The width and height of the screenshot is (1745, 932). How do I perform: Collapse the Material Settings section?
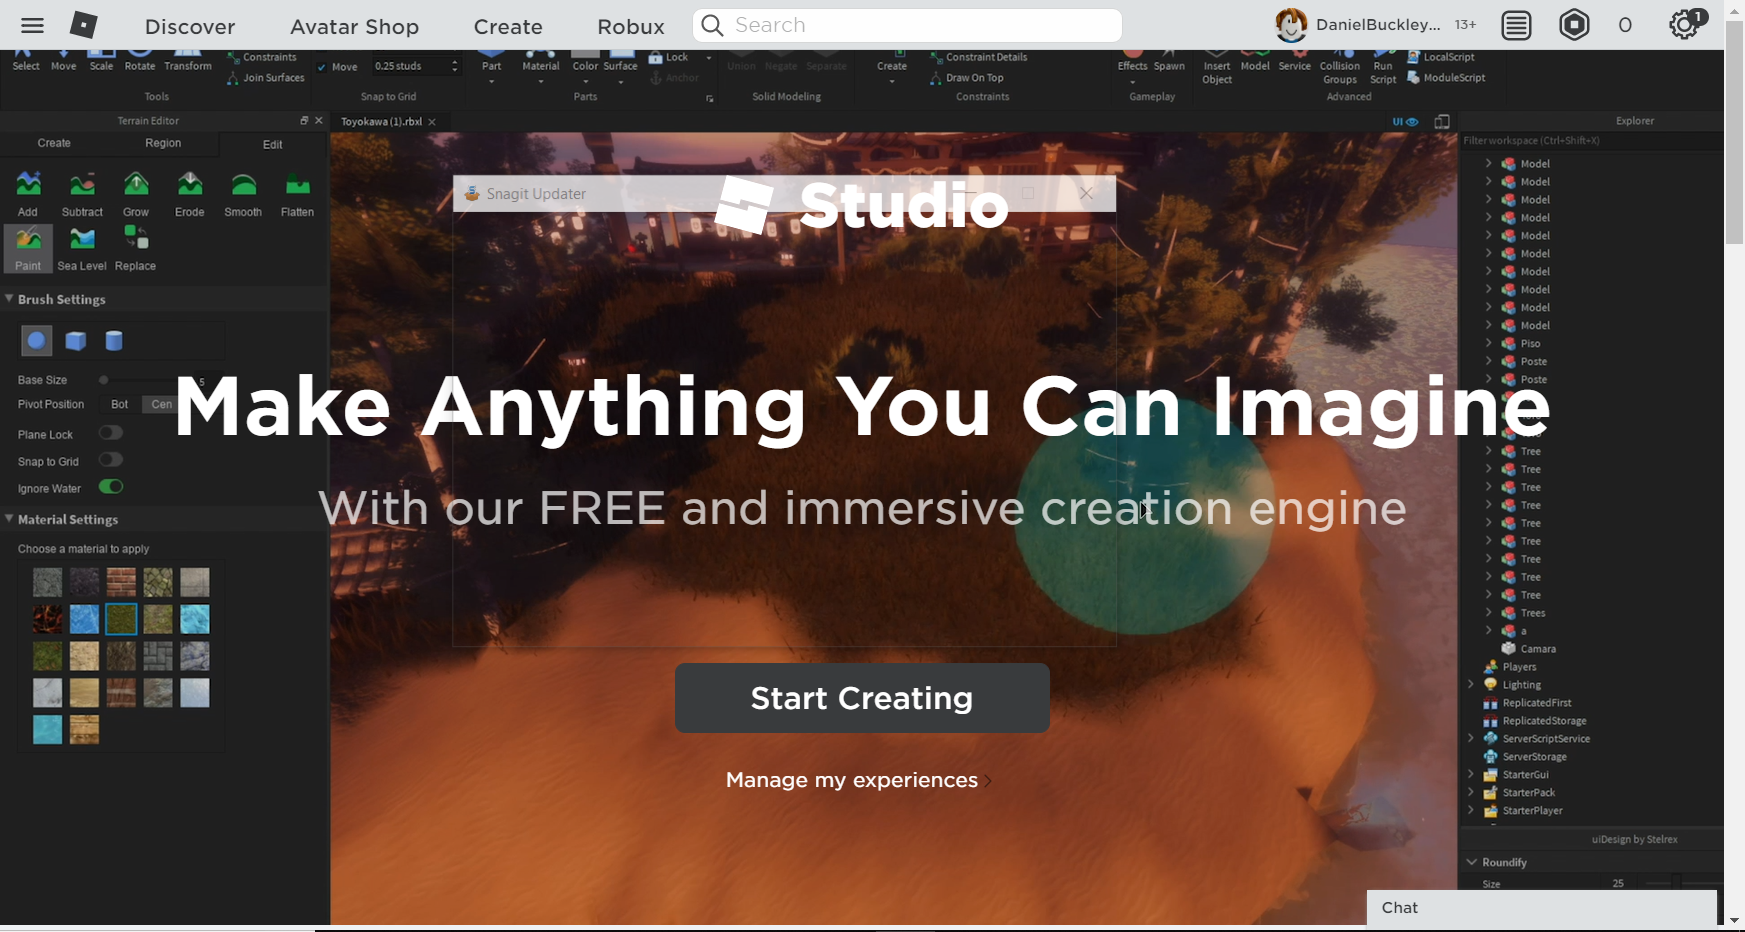[9, 518]
